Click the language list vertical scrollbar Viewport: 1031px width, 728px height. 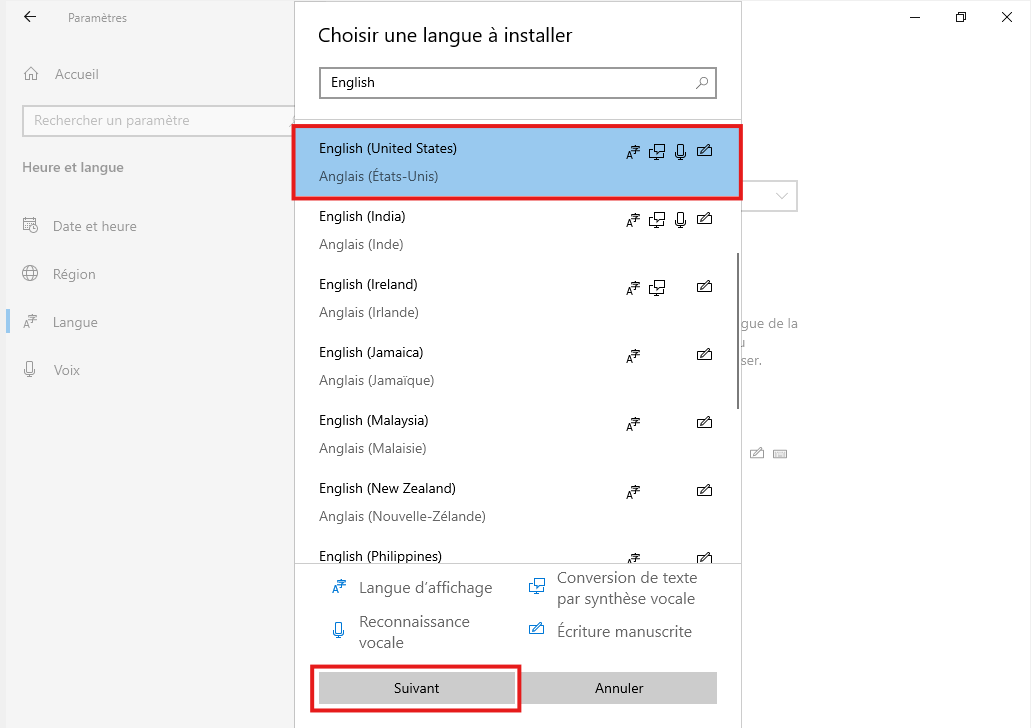[x=738, y=330]
